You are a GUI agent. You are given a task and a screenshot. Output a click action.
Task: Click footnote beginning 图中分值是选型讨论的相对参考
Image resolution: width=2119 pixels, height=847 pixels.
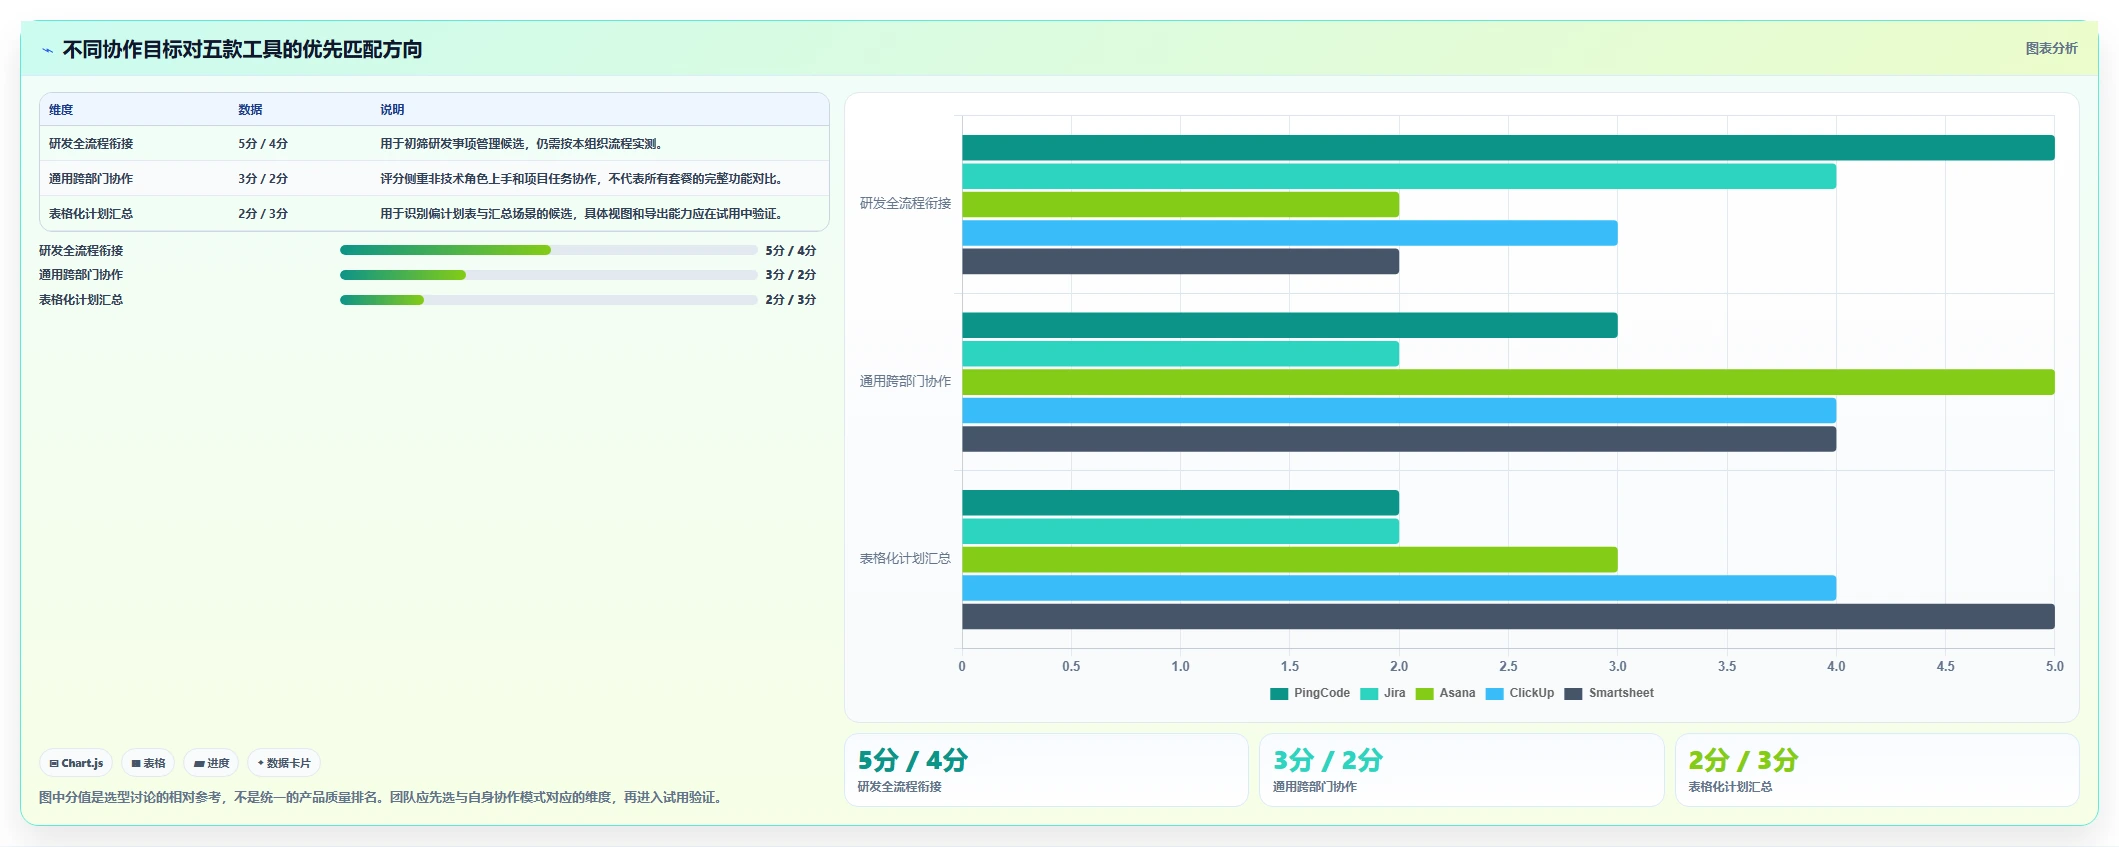pos(382,798)
